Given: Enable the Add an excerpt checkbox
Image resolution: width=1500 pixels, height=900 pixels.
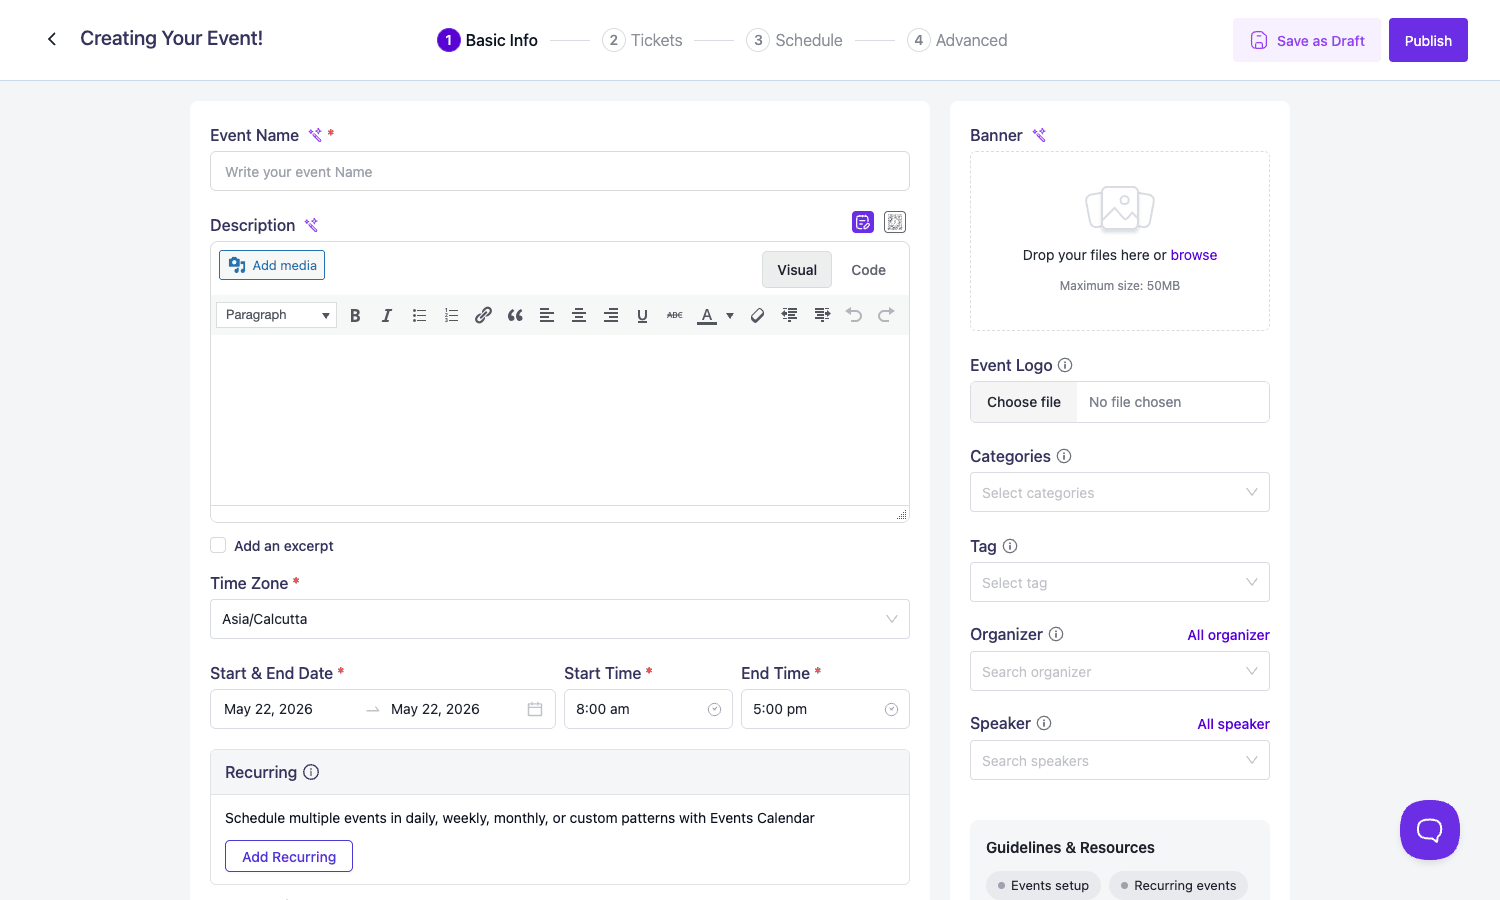Looking at the screenshot, I should point(218,545).
